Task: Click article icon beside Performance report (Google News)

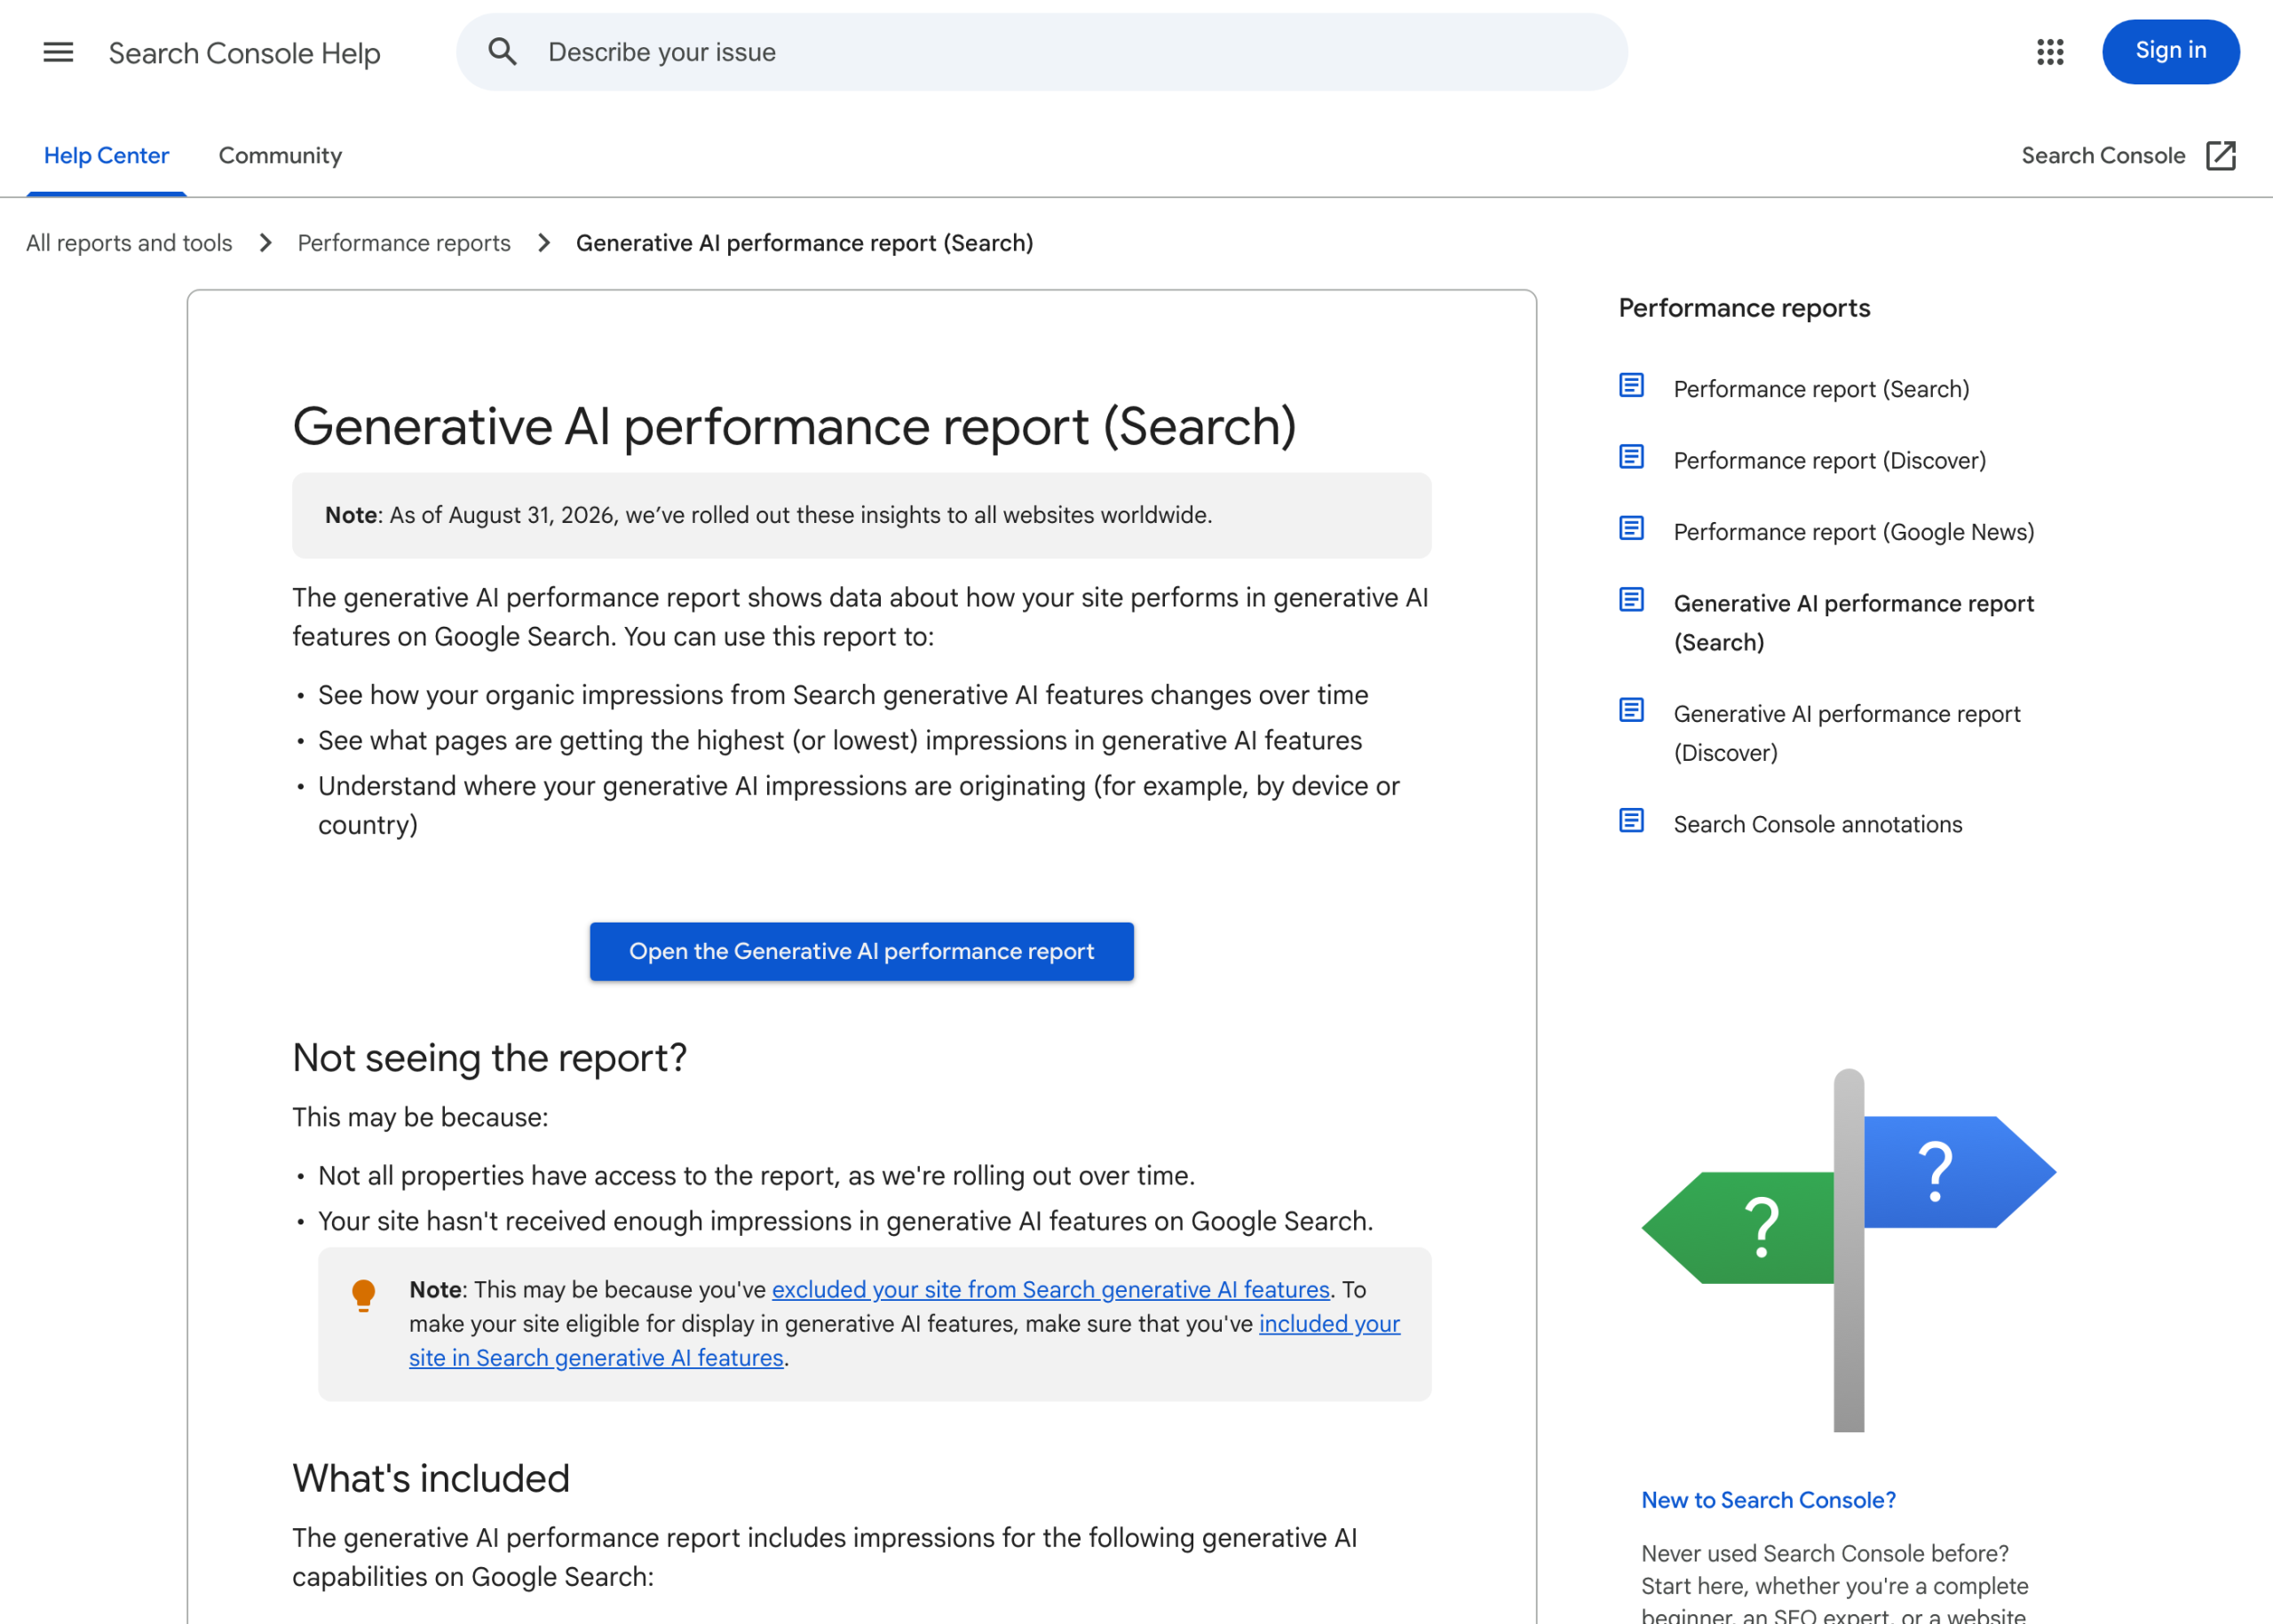Action: 1631,528
